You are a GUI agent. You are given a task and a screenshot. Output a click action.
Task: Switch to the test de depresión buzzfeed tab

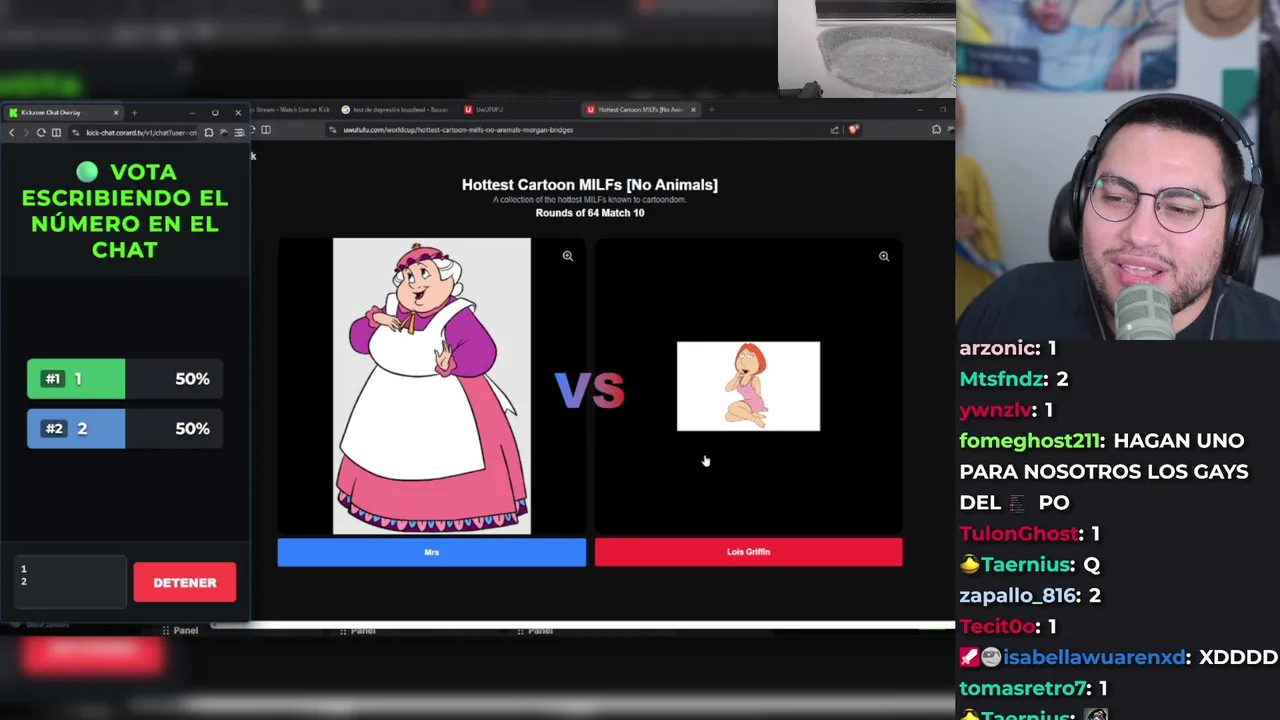tap(395, 109)
